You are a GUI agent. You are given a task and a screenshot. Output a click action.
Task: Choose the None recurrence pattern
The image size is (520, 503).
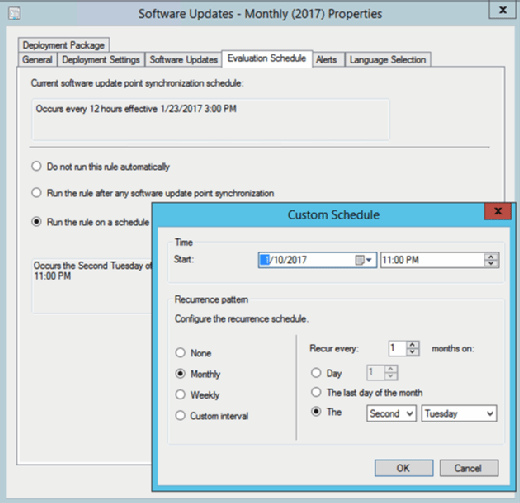(193, 353)
